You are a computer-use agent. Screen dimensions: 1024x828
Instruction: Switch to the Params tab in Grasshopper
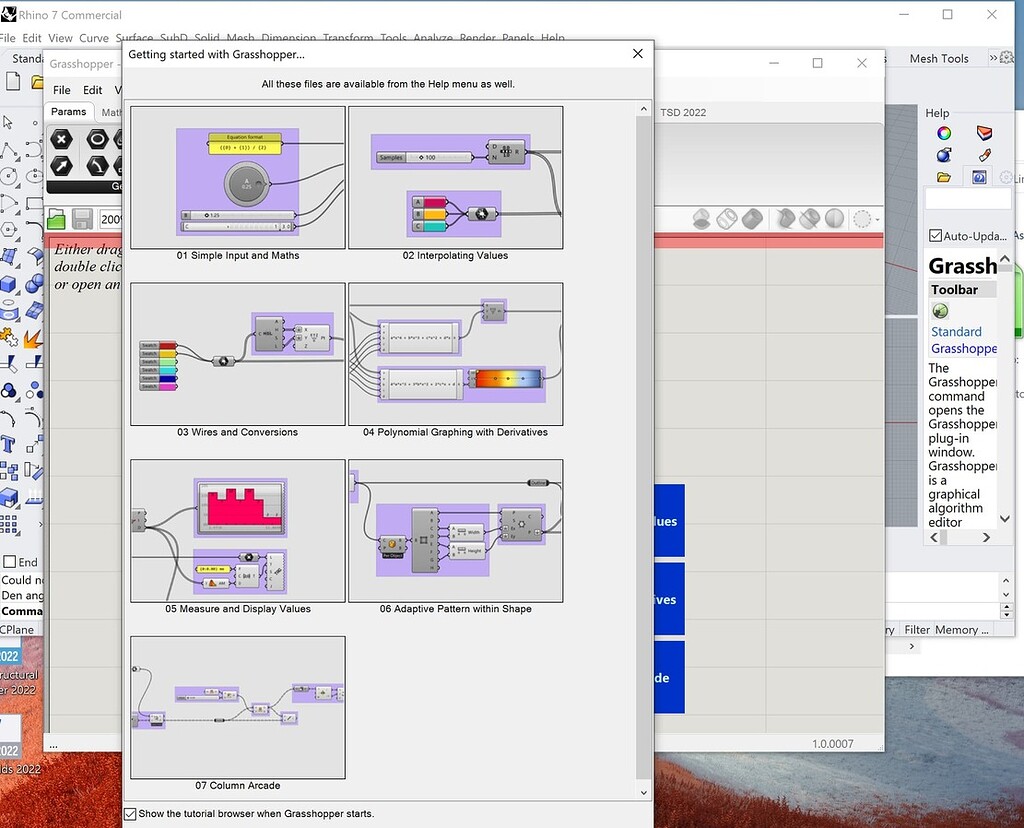pos(68,111)
